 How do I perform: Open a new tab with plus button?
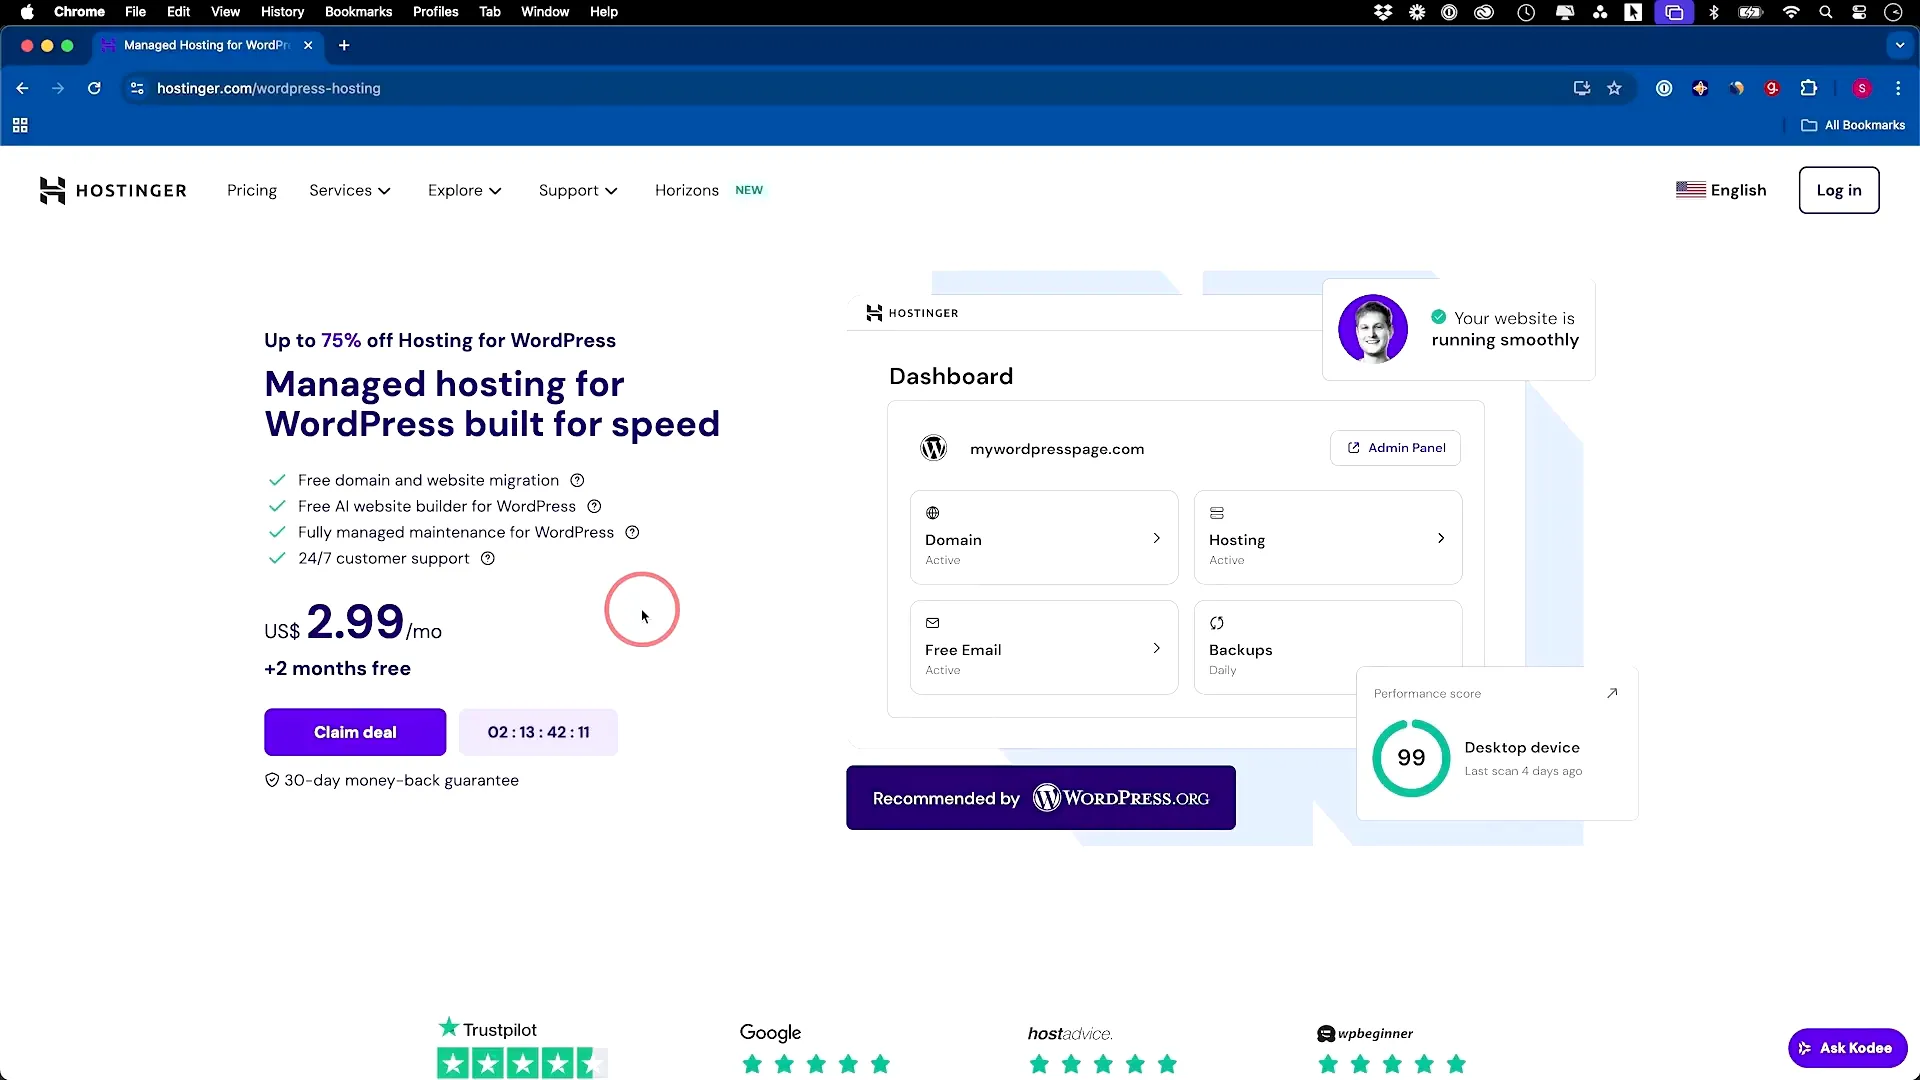[x=344, y=45]
